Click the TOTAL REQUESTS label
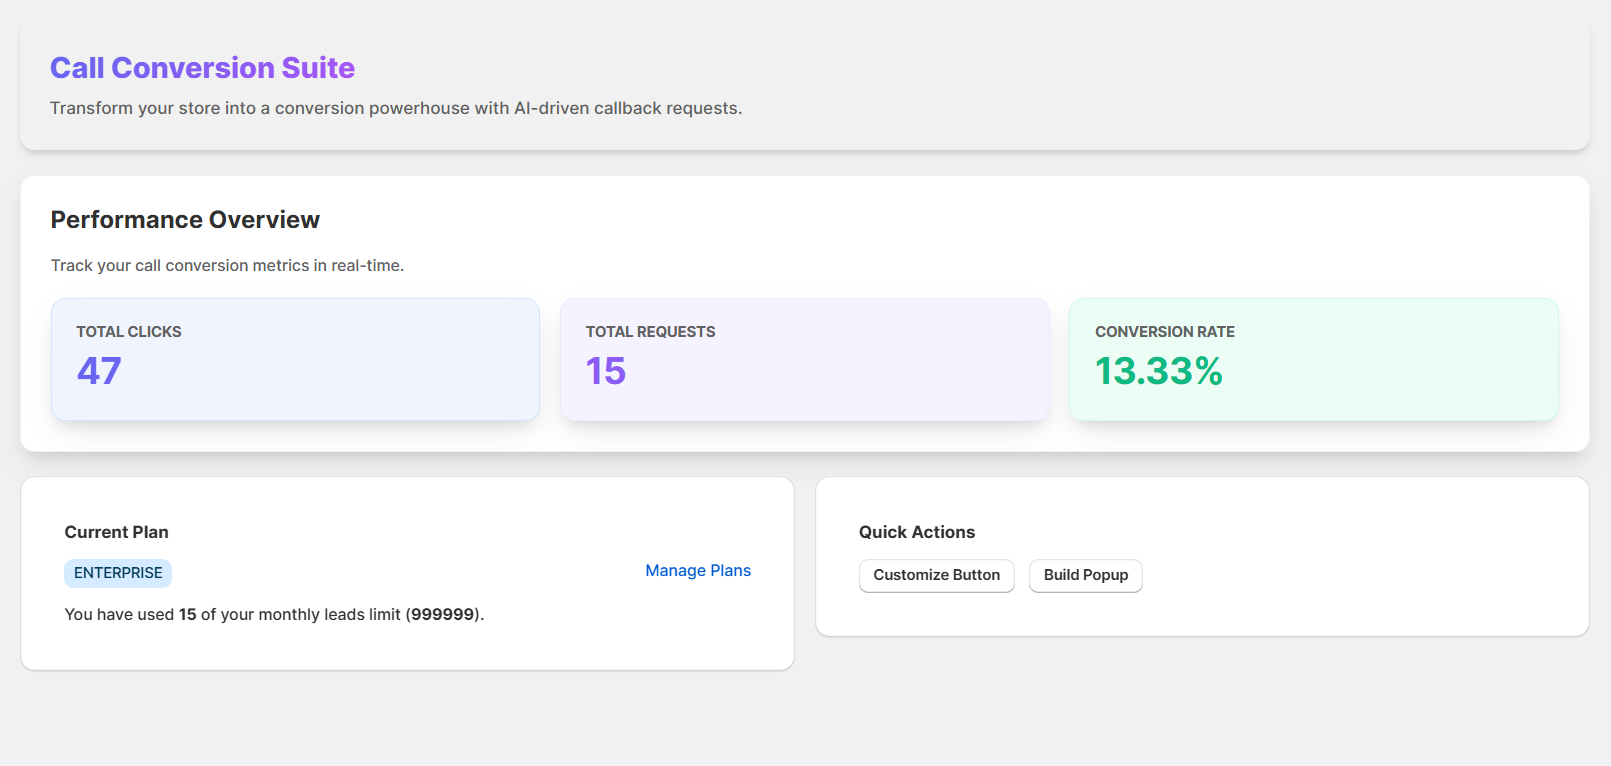 (x=650, y=332)
